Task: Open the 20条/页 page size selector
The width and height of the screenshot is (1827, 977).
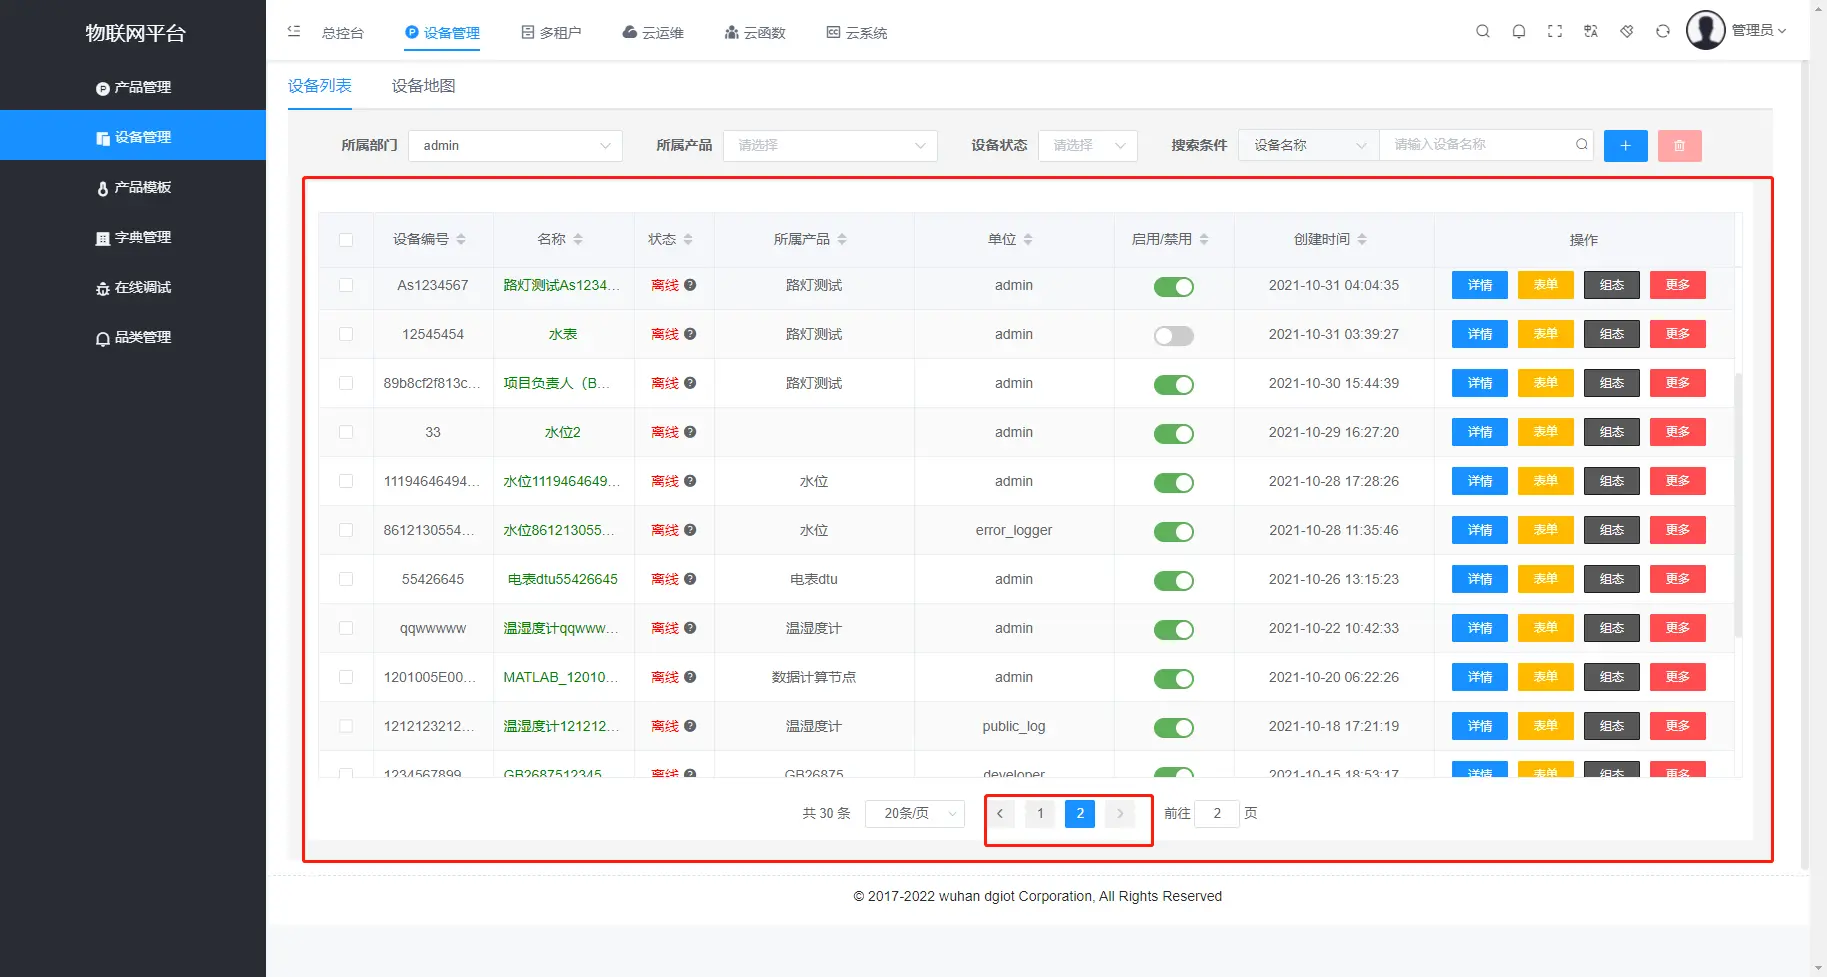Action: tap(913, 813)
